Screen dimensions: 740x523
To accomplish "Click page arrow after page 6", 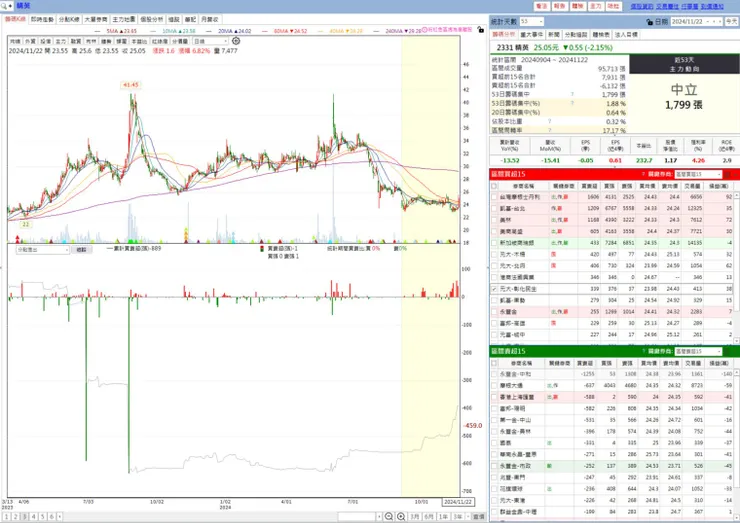I will click(60, 517).
